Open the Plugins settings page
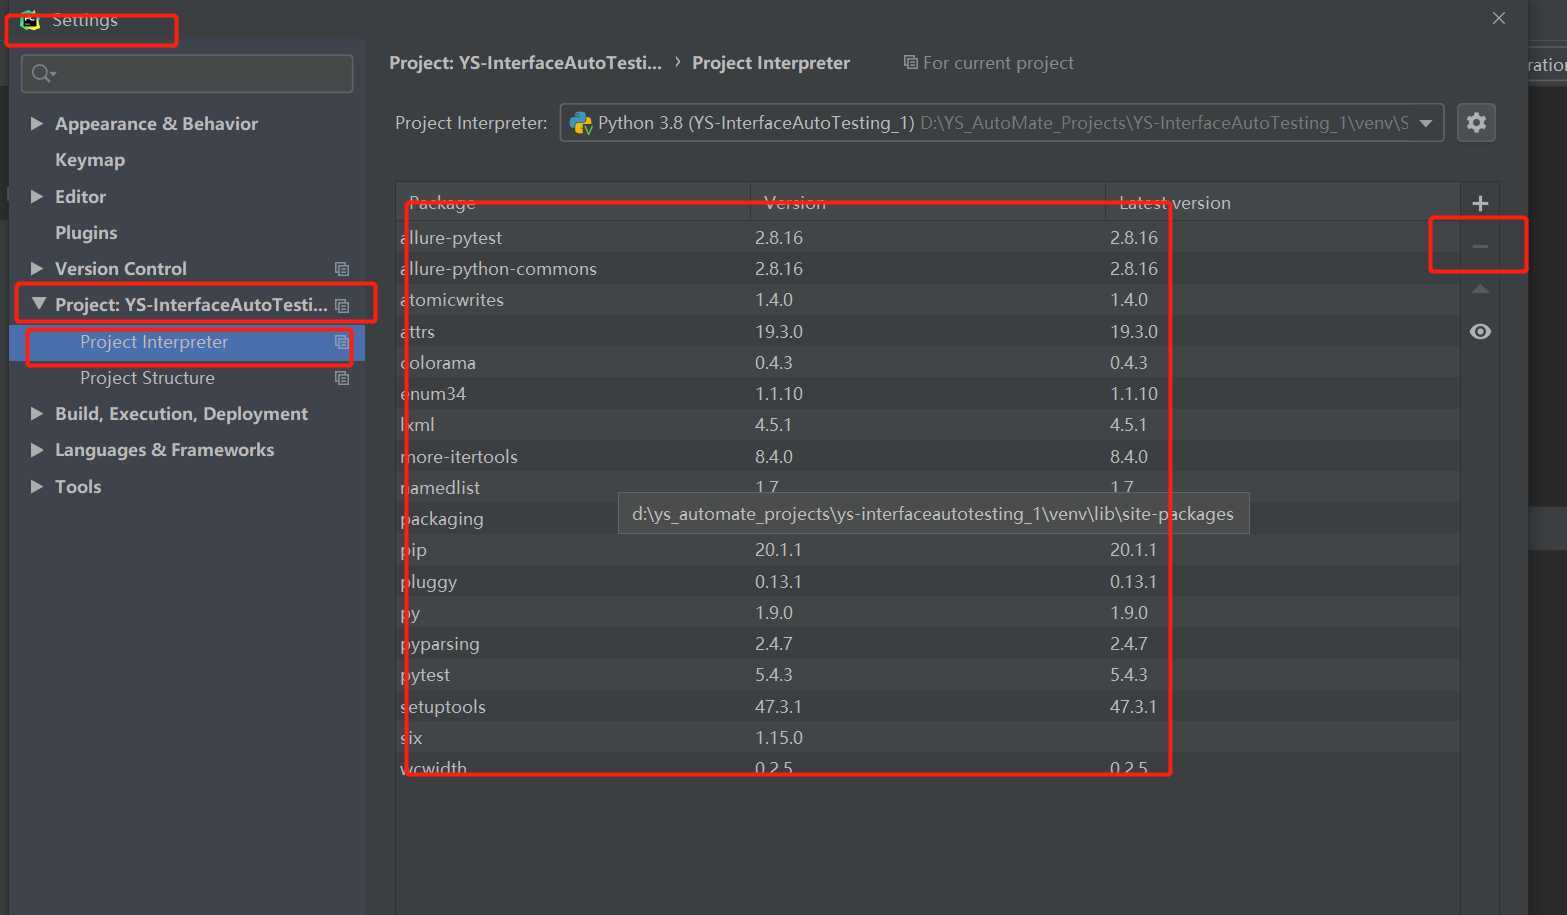 coord(86,233)
